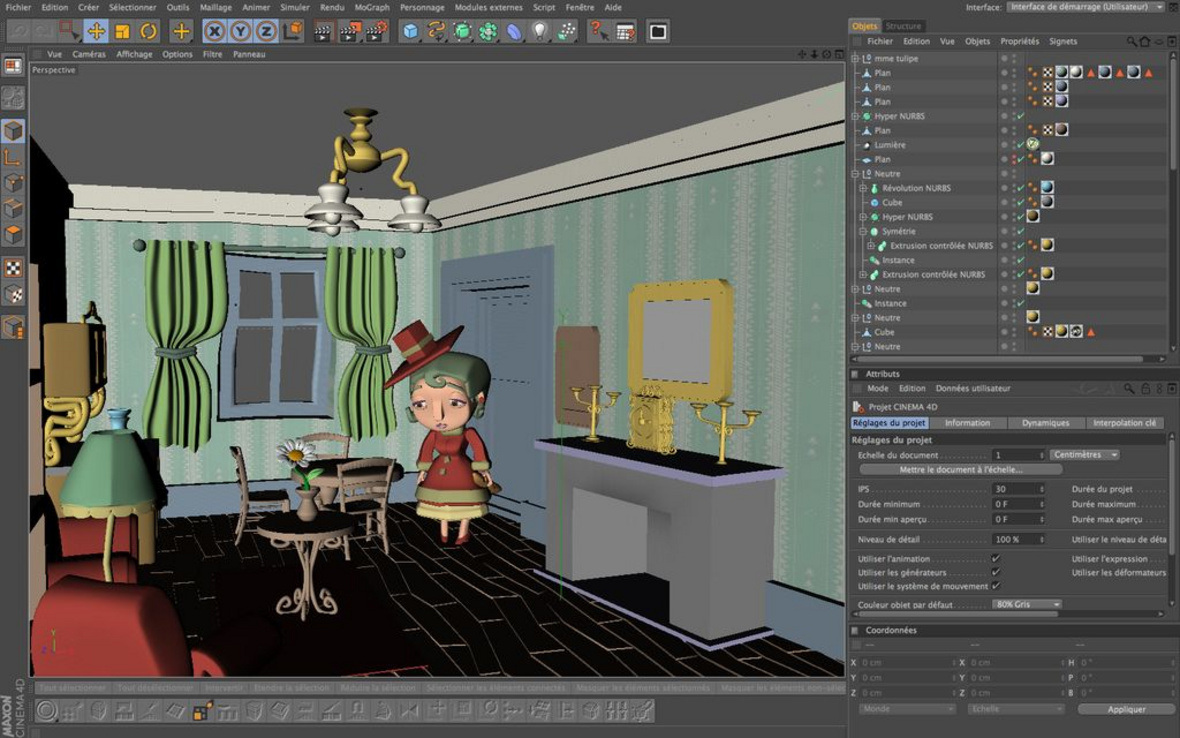This screenshot has width=1180, height=738.
Task: Open Couleur objet par défaut dropdown
Action: click(1027, 604)
